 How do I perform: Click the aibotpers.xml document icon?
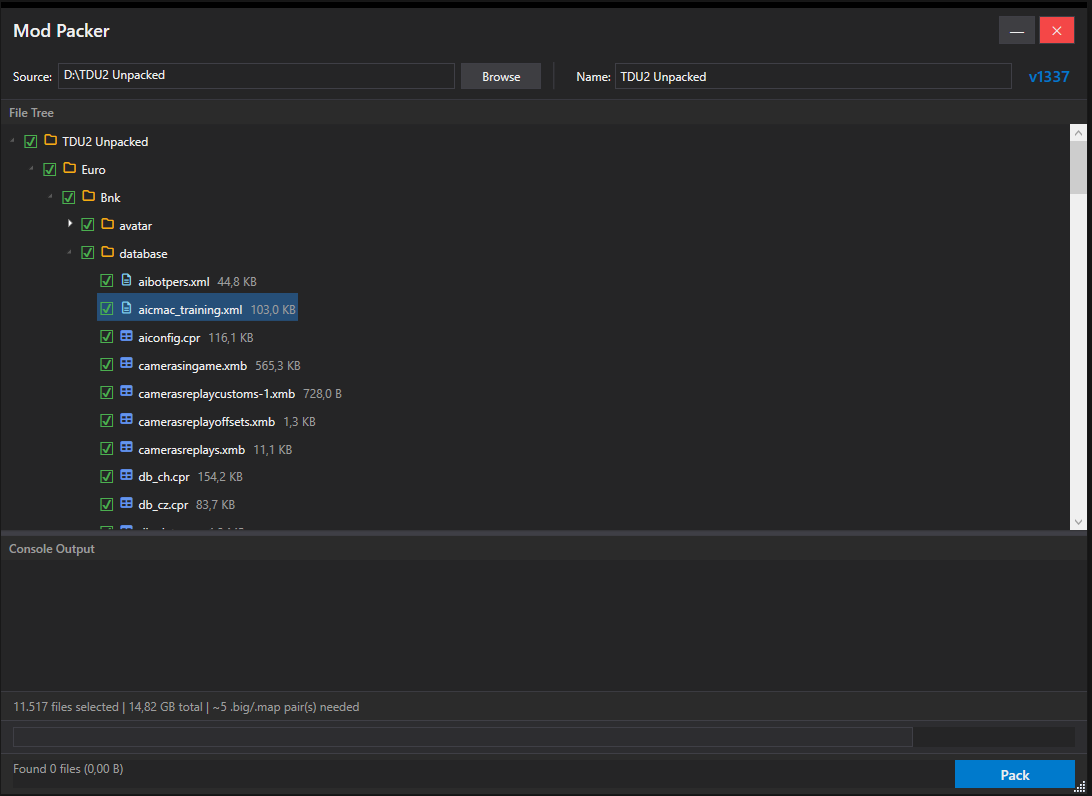coord(126,280)
